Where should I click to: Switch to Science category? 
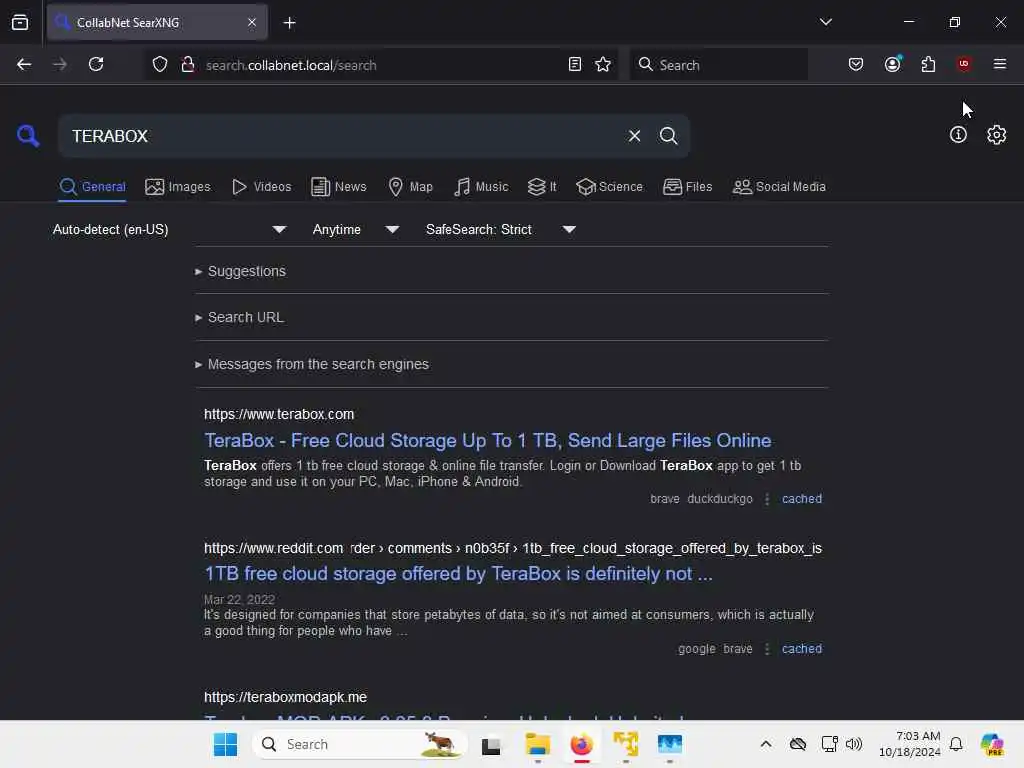[609, 187]
